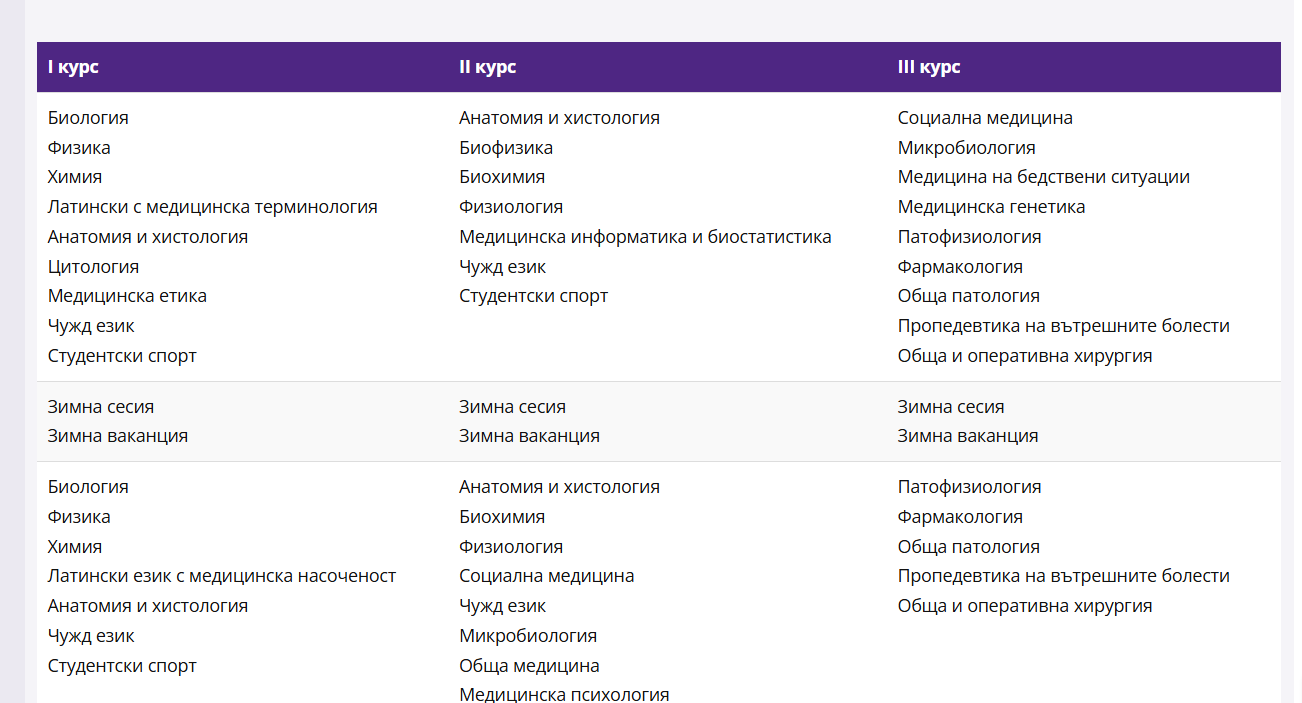
Task: Select "Медицинска информатика и биостатистика" entry
Action: [x=645, y=237]
